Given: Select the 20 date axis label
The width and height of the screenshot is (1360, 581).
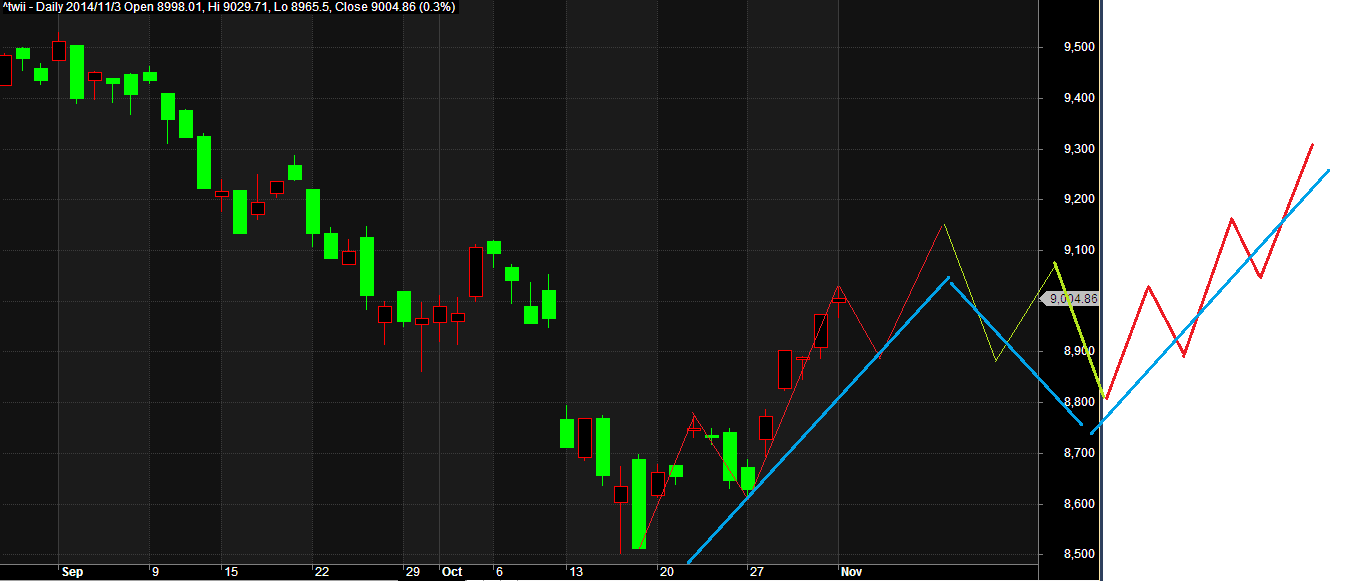Looking at the screenshot, I should (665, 572).
